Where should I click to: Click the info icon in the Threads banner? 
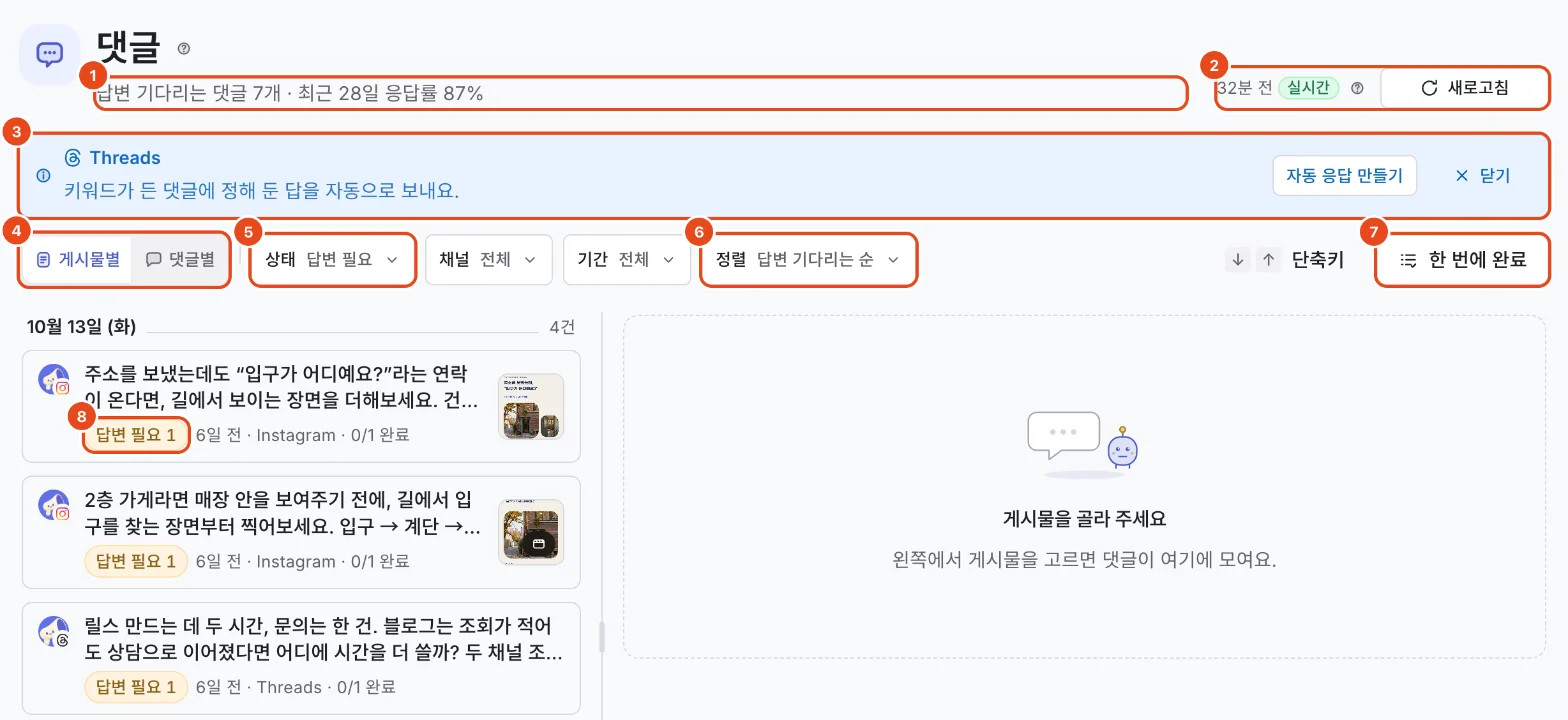click(x=43, y=175)
